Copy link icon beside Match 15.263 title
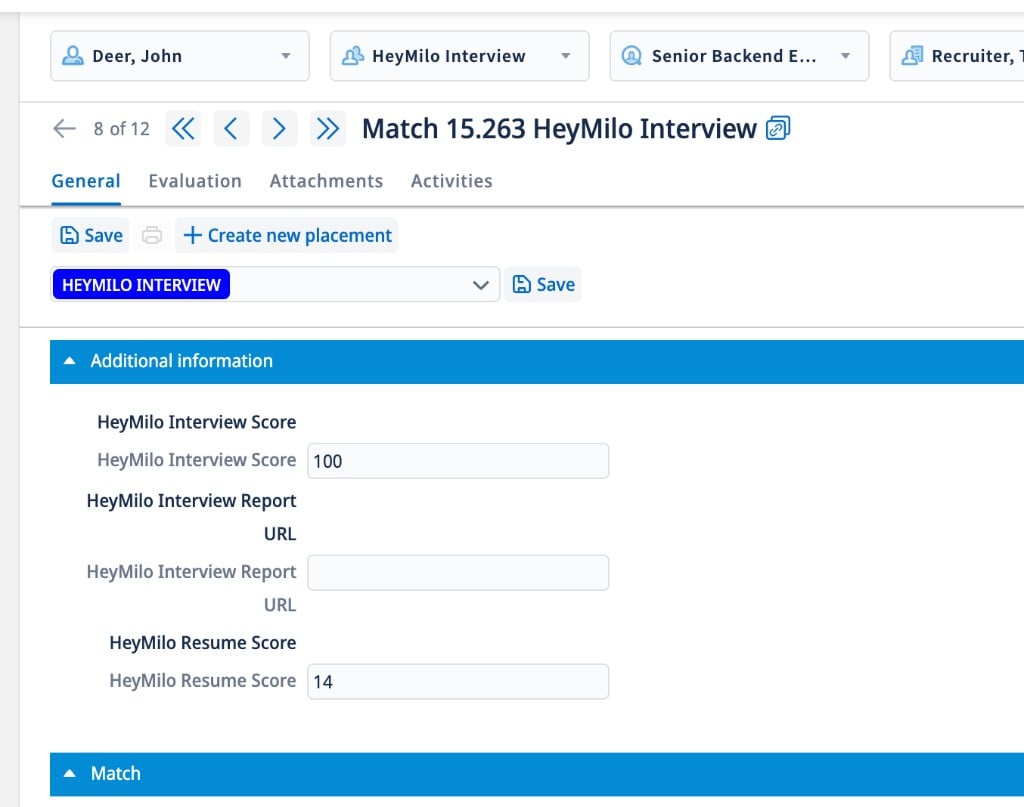 point(778,127)
